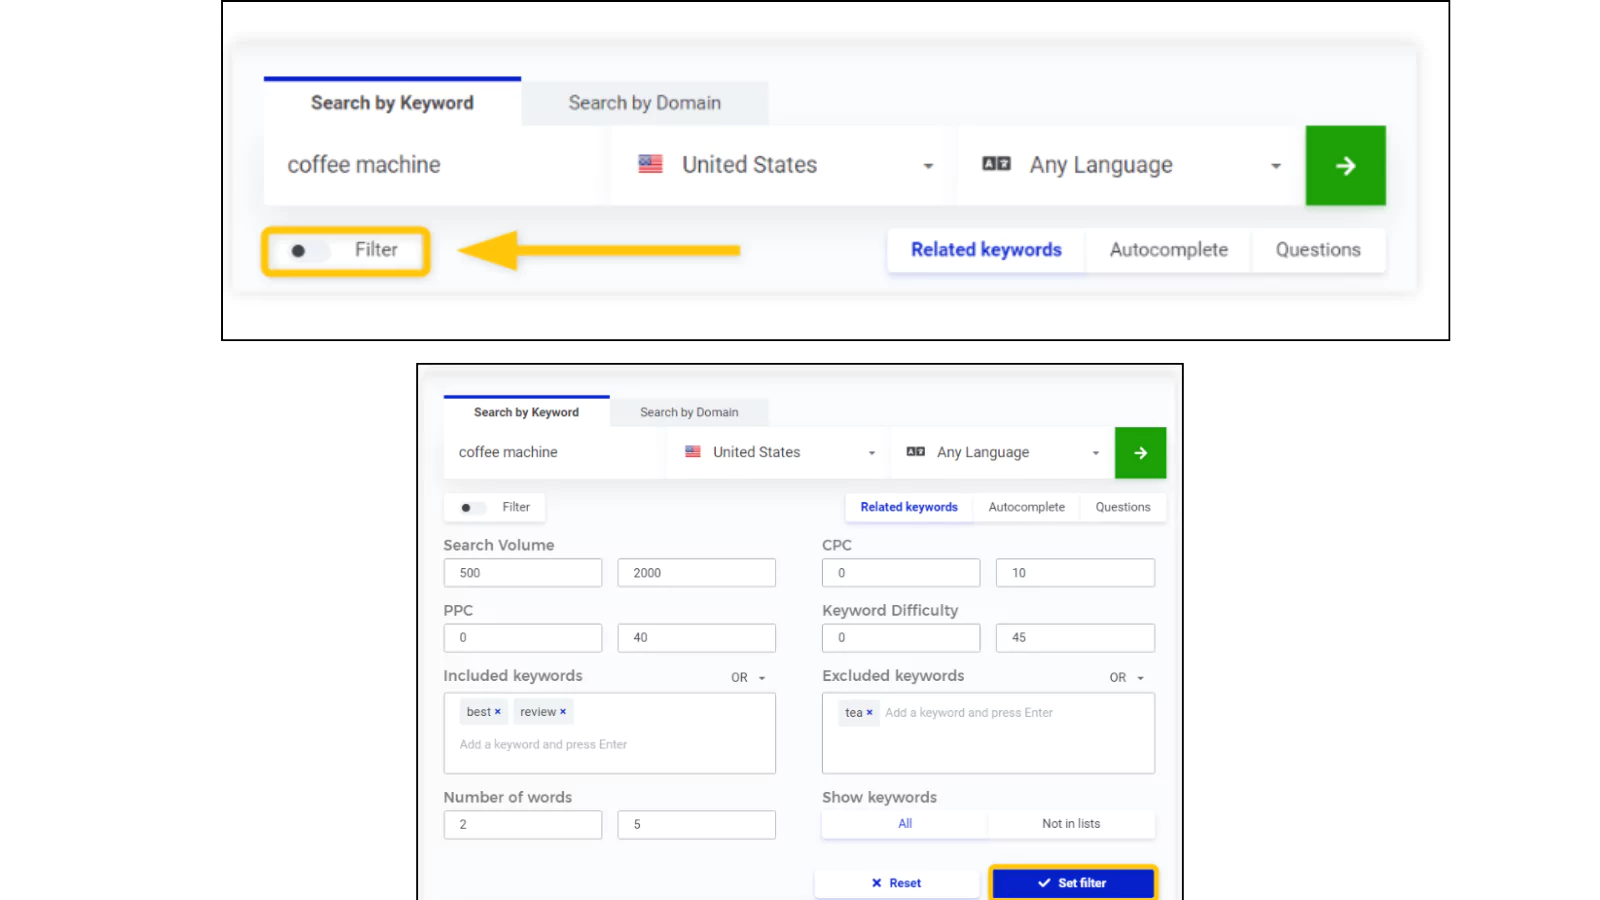Select Autocomplete tab in lower panel
1600x900 pixels.
pyautogui.click(x=1026, y=507)
